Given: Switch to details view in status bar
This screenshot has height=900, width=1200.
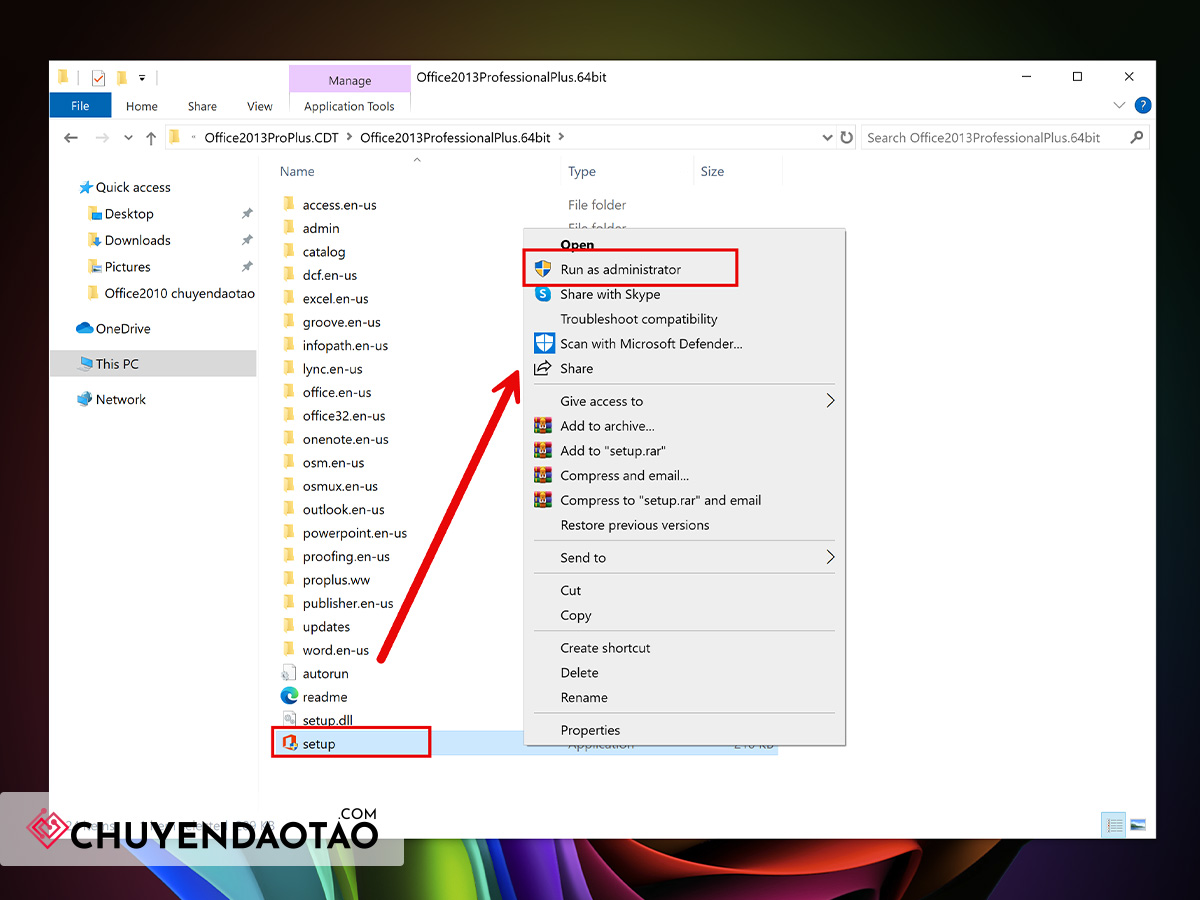Looking at the screenshot, I should pyautogui.click(x=1113, y=825).
